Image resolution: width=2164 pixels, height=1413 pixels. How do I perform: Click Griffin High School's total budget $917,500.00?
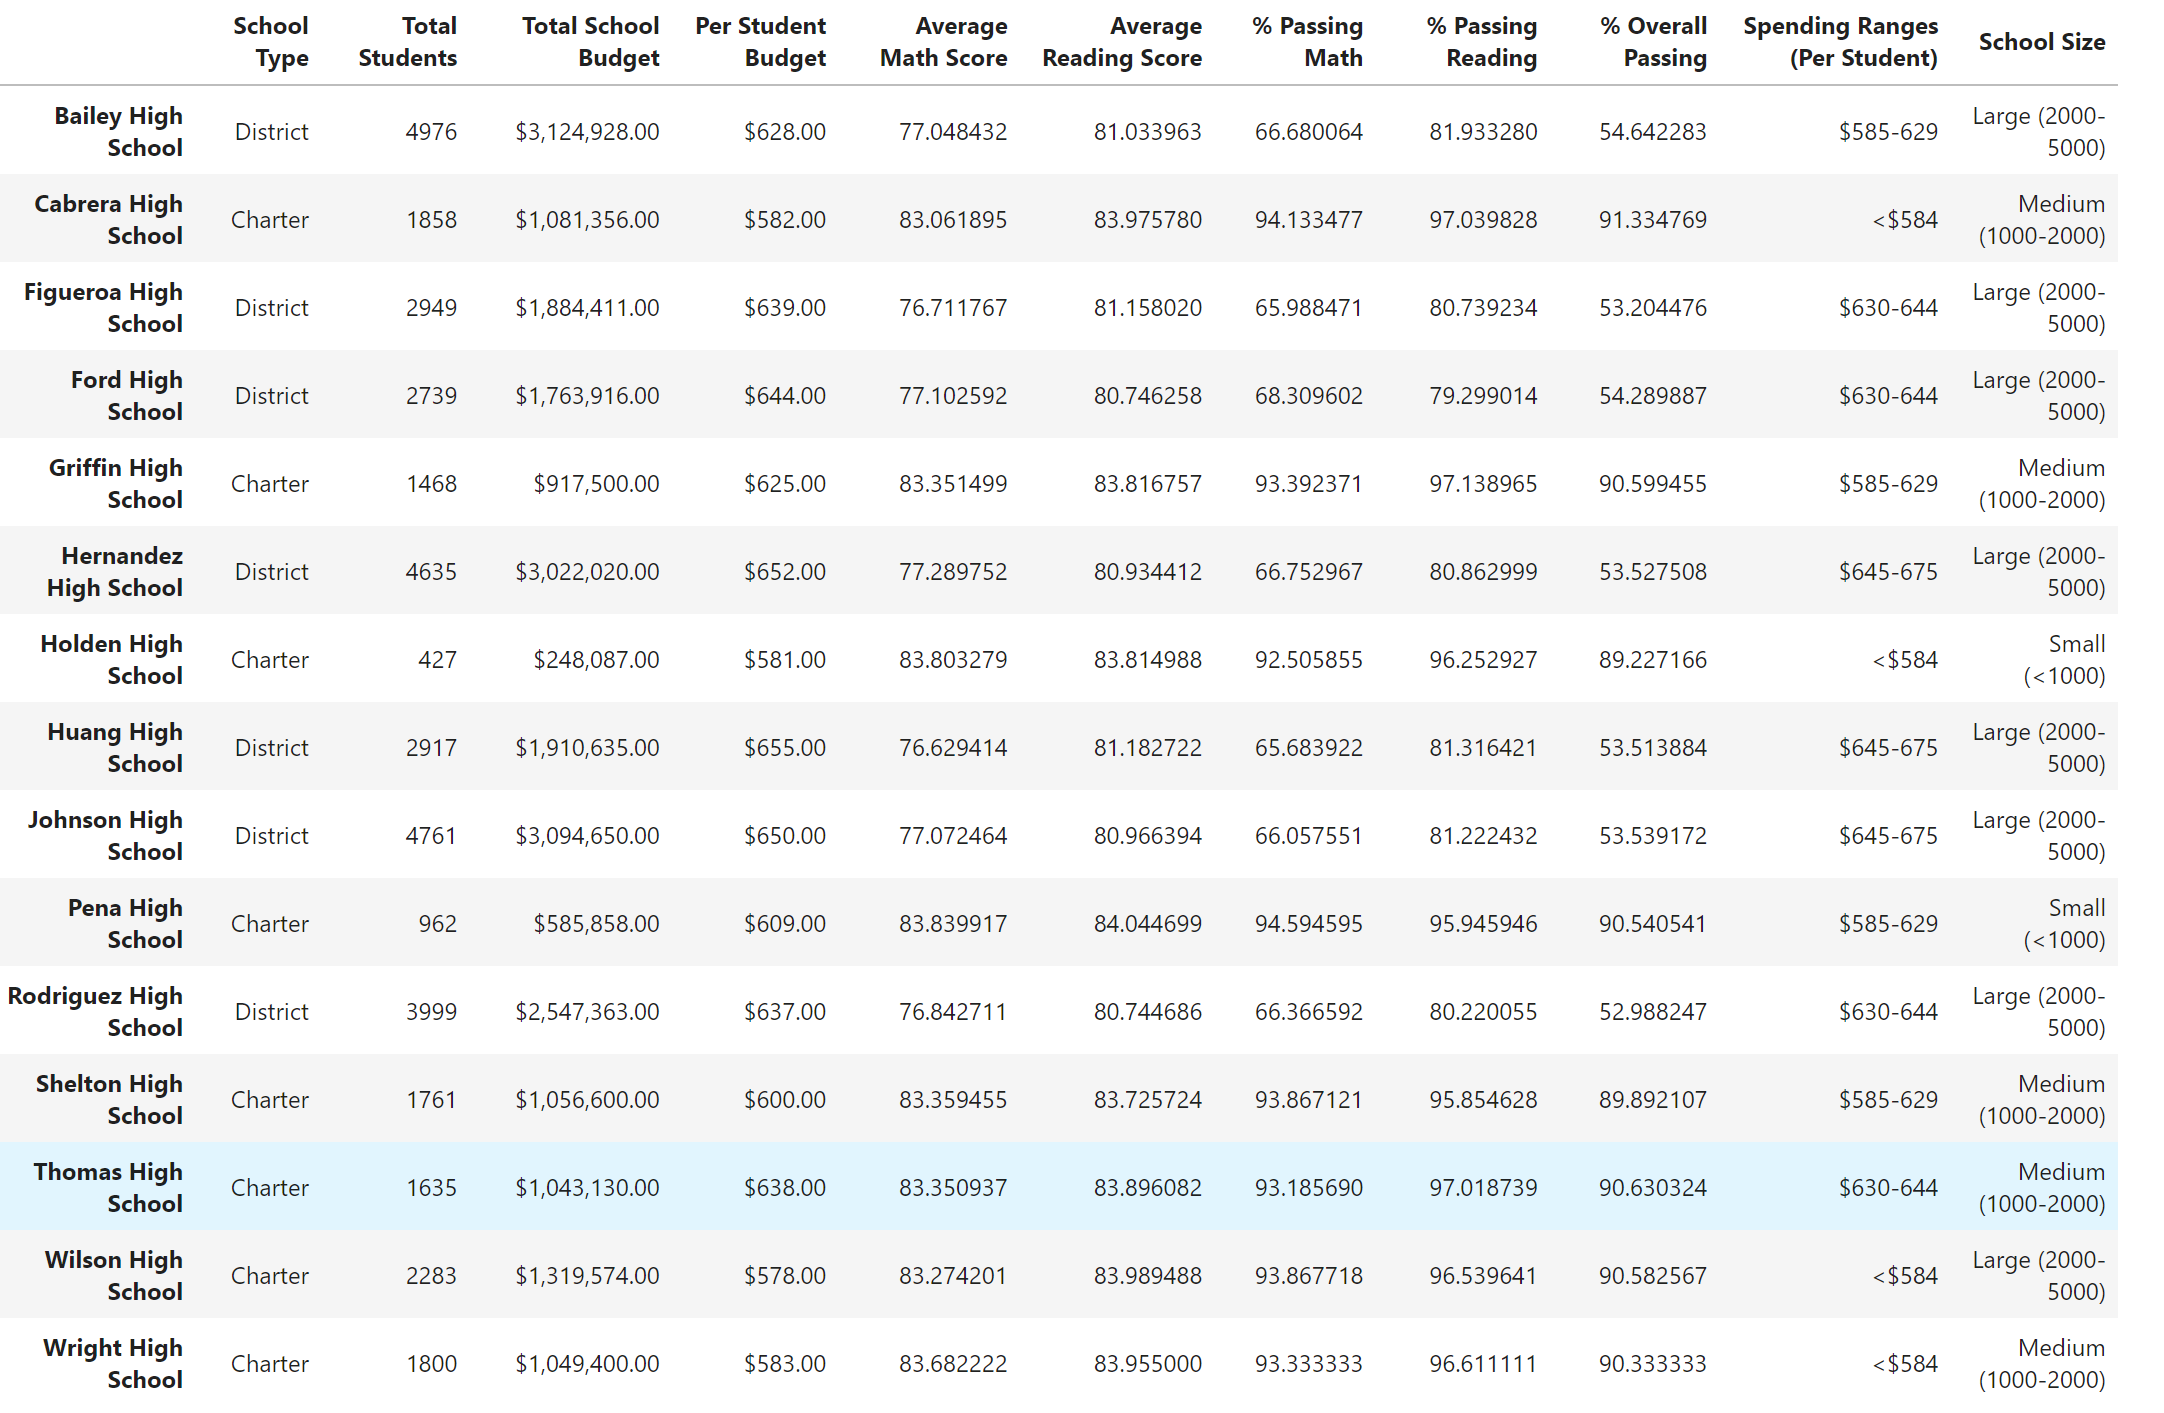click(596, 484)
